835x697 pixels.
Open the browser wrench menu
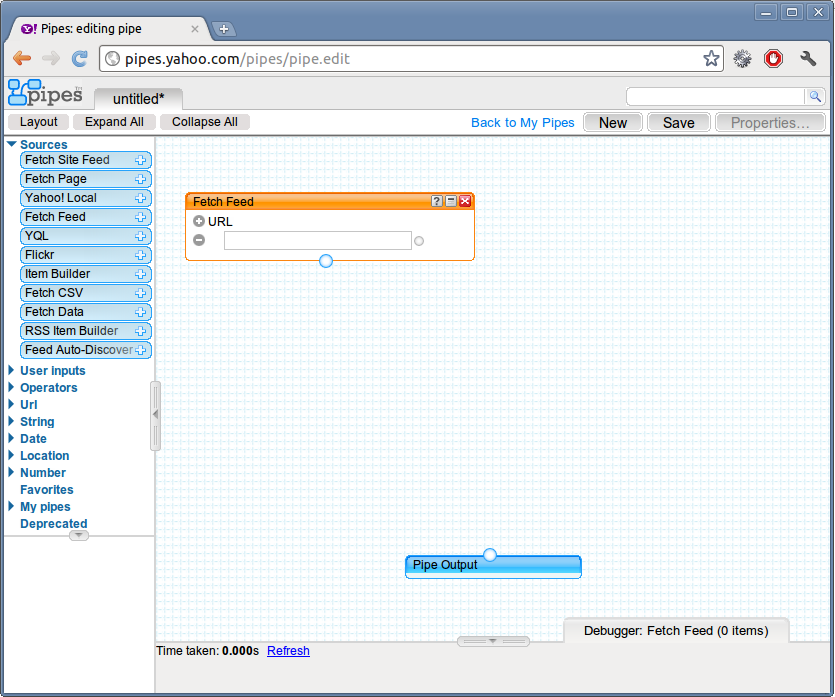coord(808,58)
